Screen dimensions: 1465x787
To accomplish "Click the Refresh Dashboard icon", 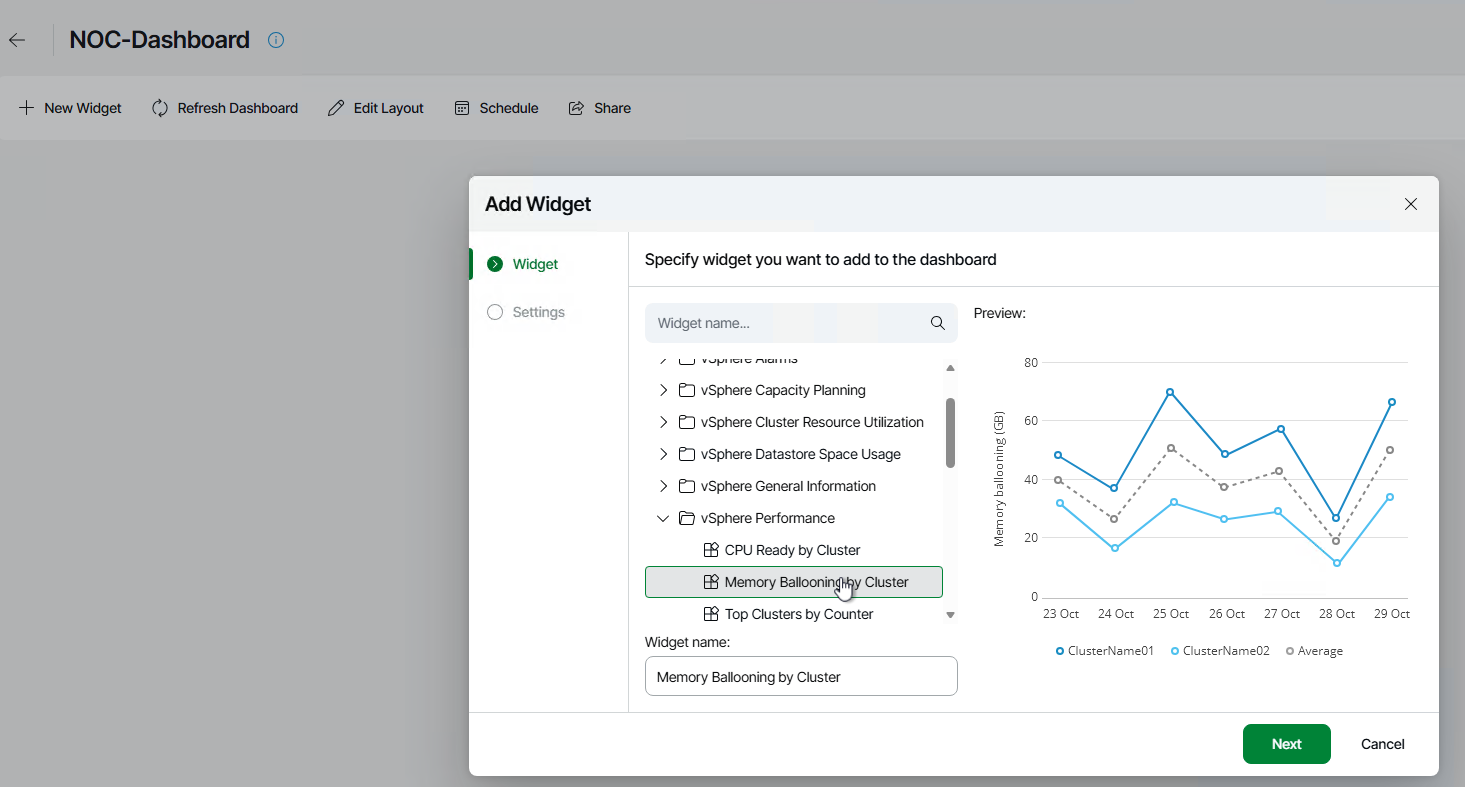I will click(160, 108).
